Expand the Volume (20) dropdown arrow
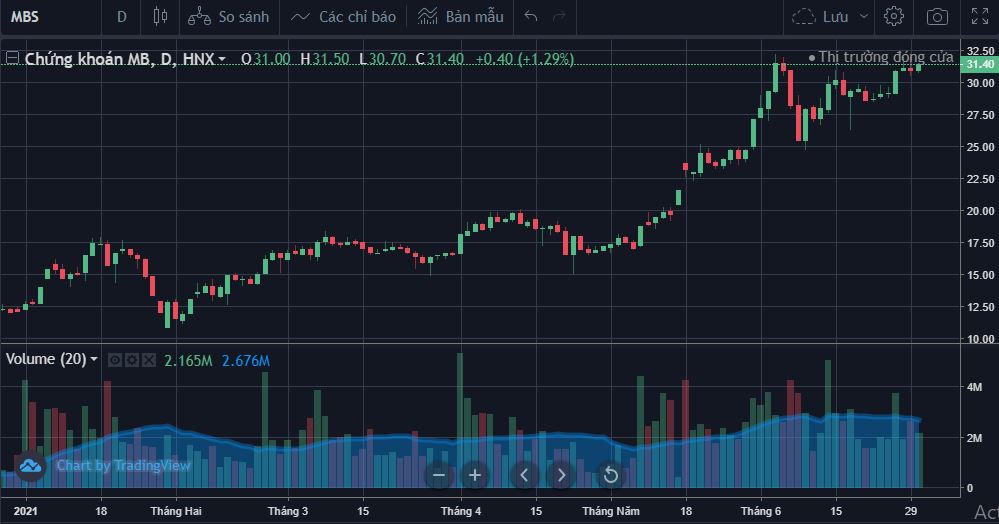 (x=94, y=359)
